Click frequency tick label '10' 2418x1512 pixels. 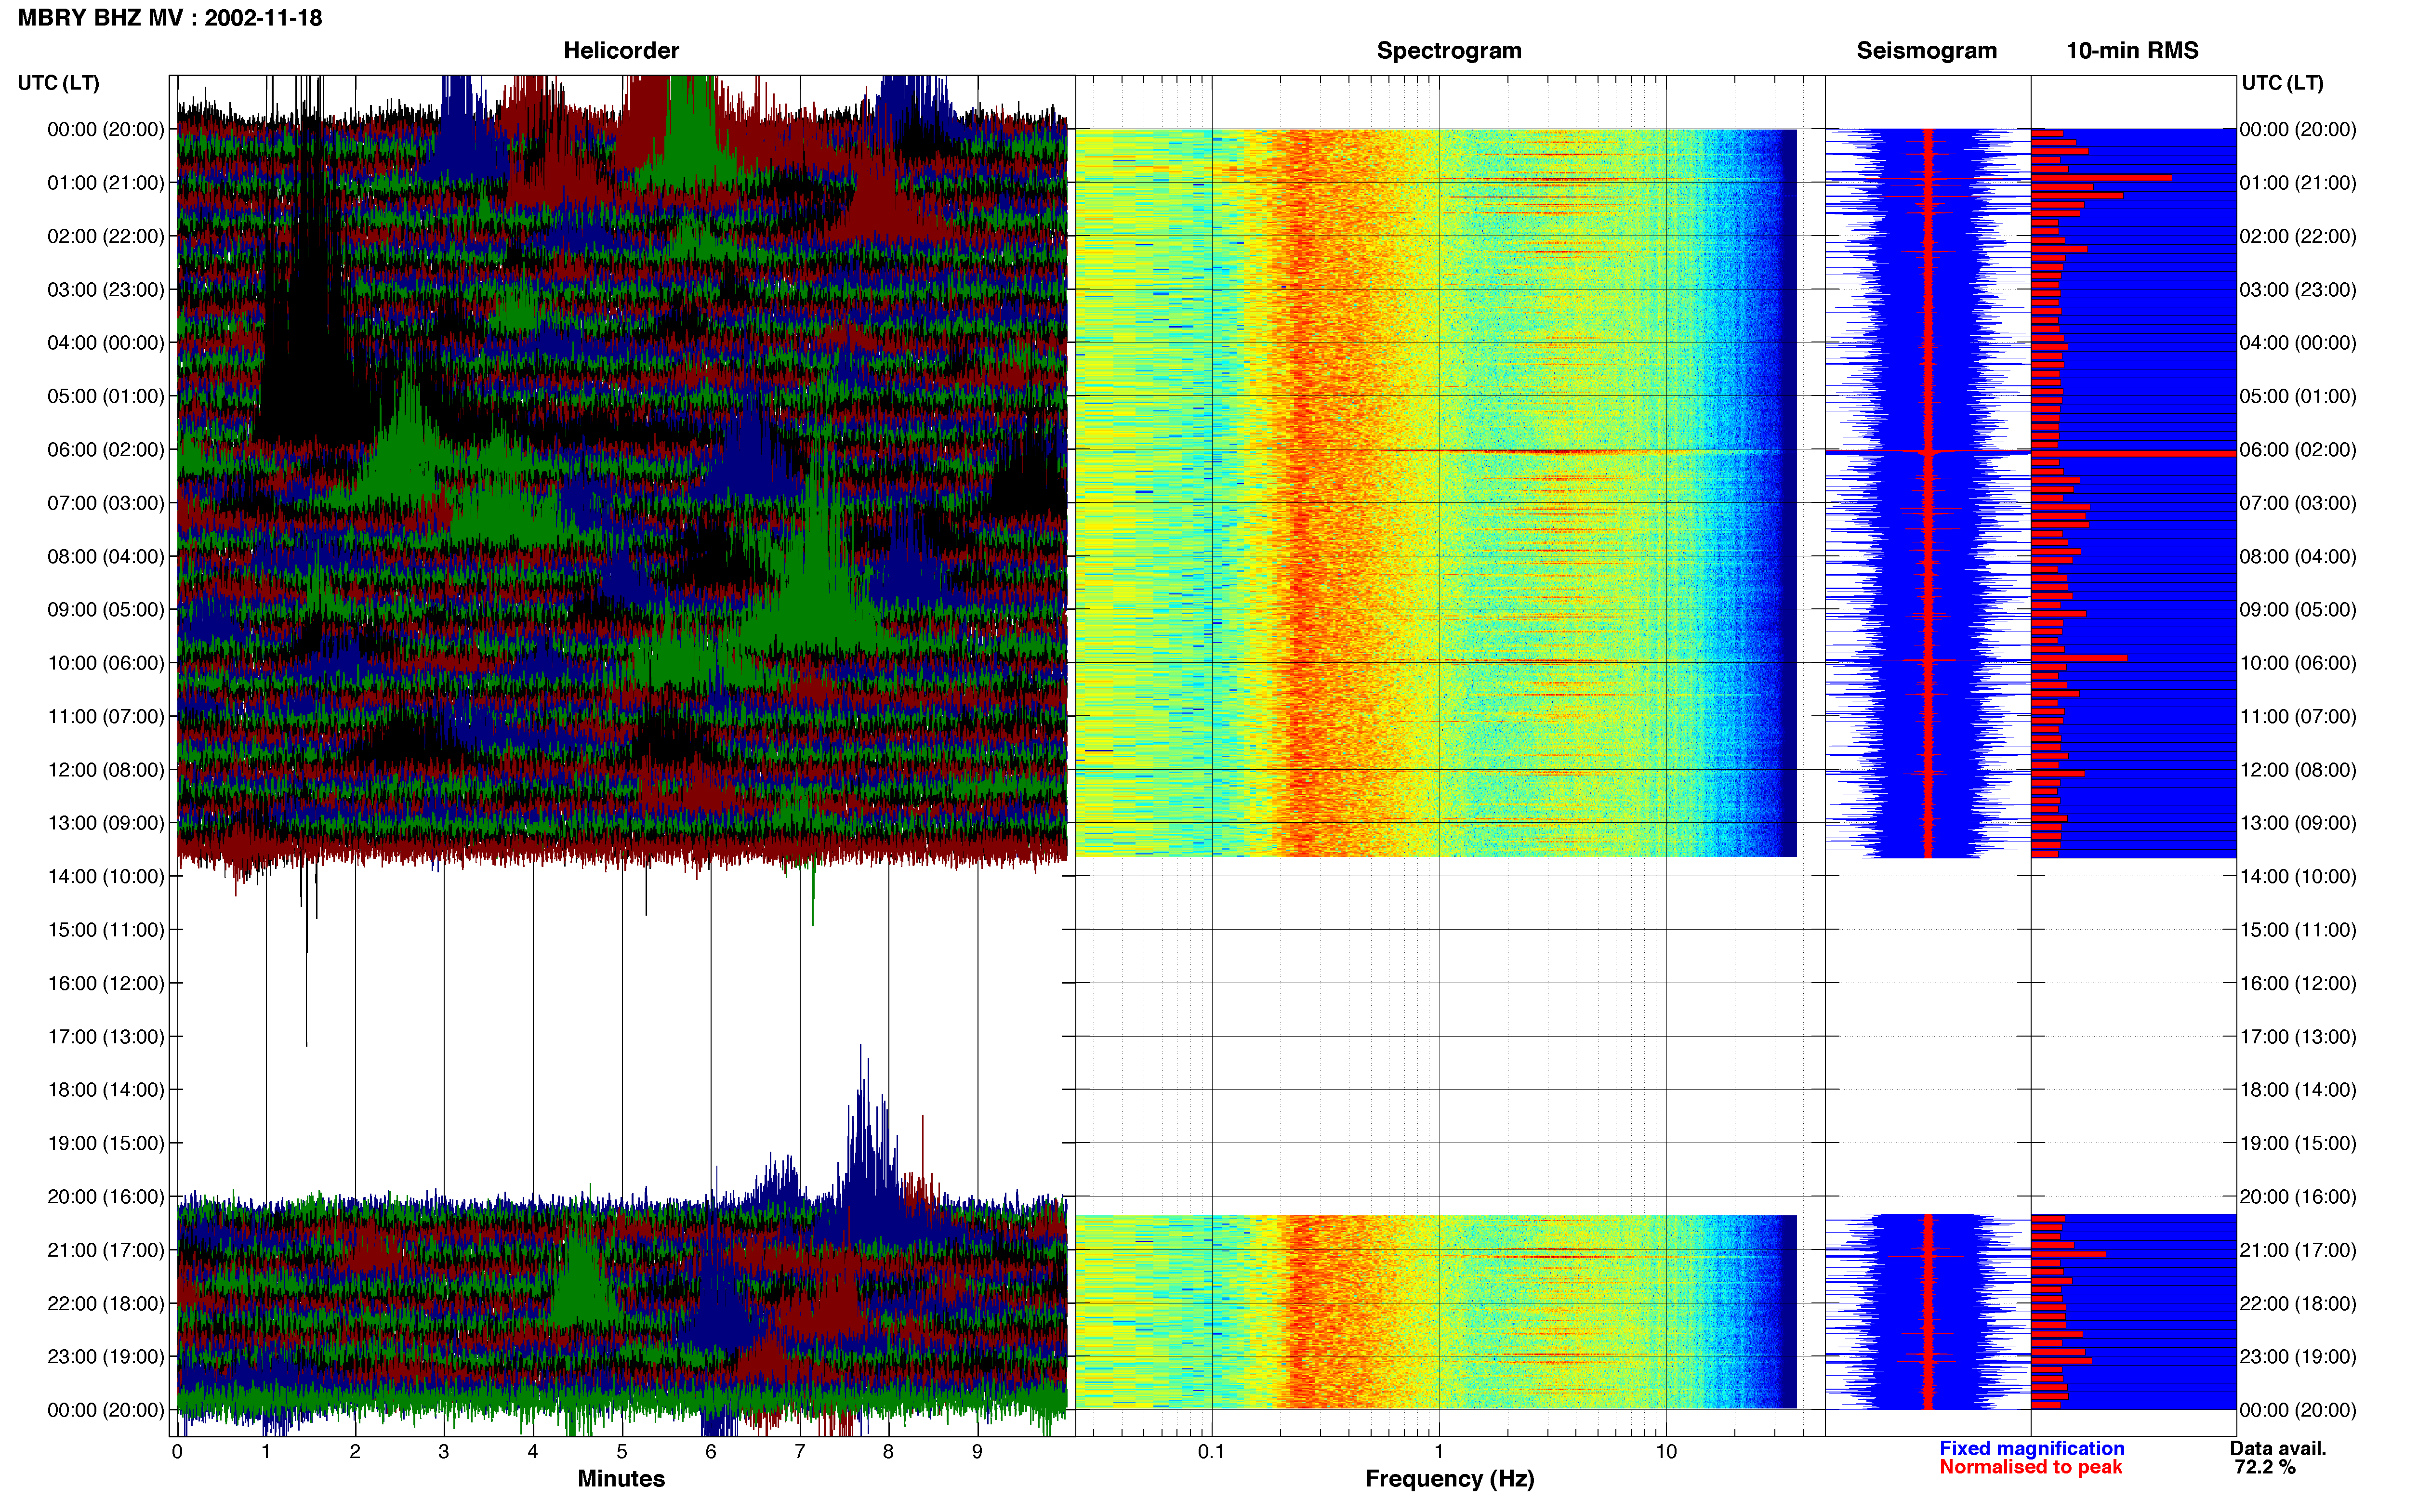click(1666, 1452)
